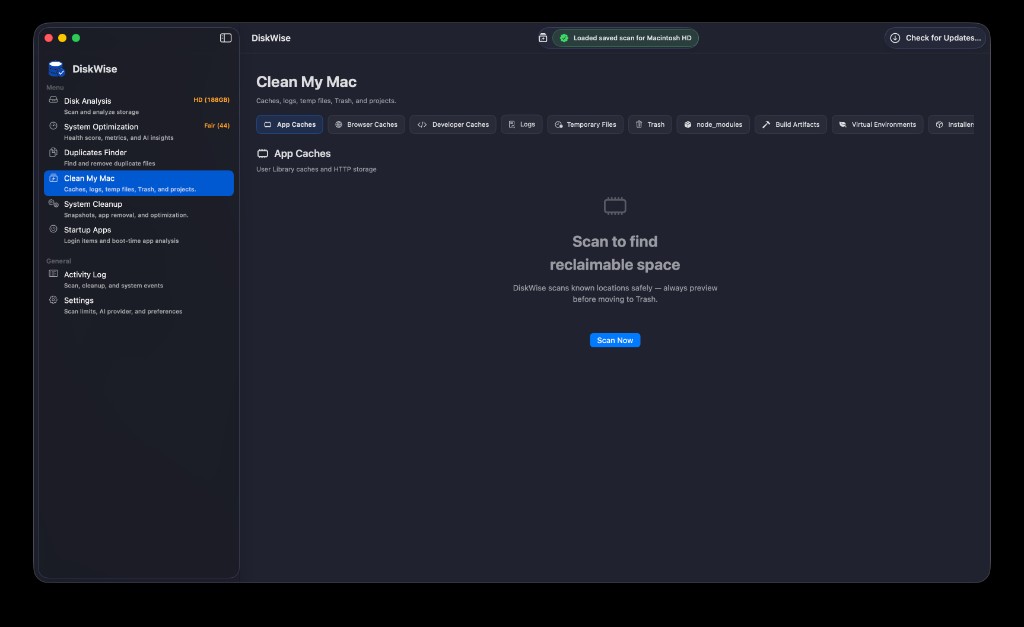Image resolution: width=1024 pixels, height=627 pixels.
Task: Click the globe icon on Browser Caches tab
Action: tap(339, 124)
